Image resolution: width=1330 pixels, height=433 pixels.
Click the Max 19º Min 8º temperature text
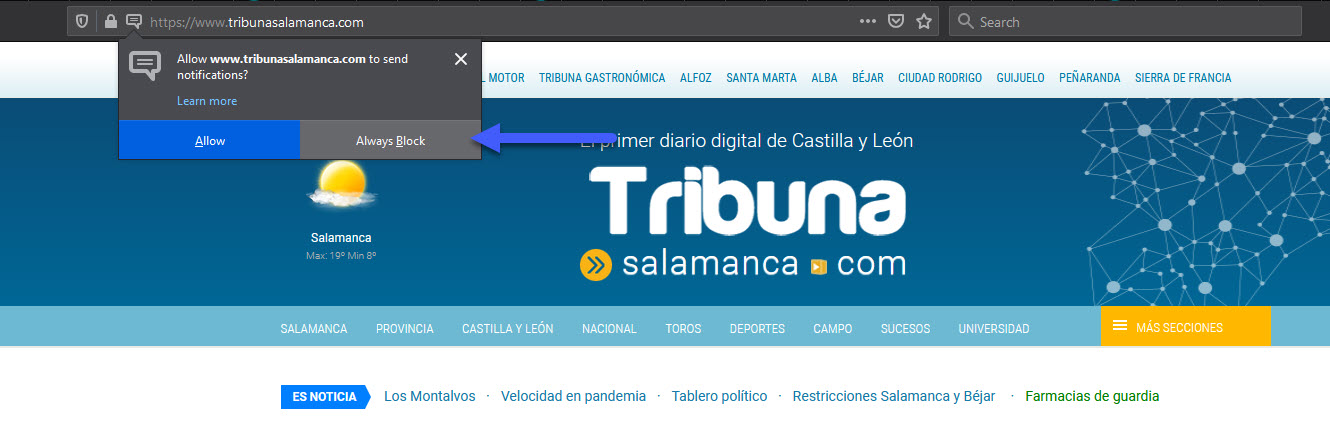pyautogui.click(x=341, y=256)
